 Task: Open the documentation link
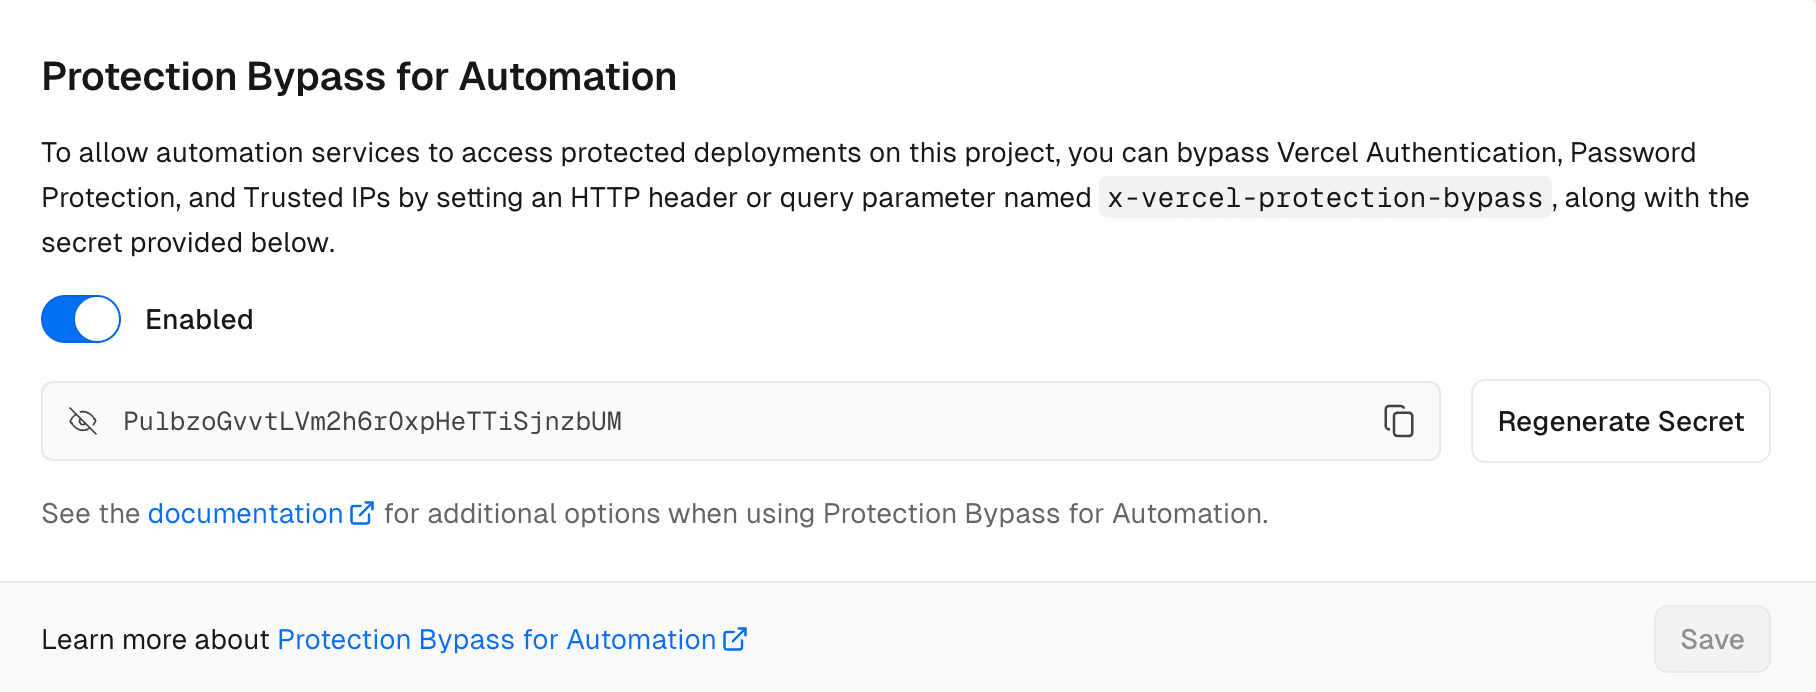point(244,513)
